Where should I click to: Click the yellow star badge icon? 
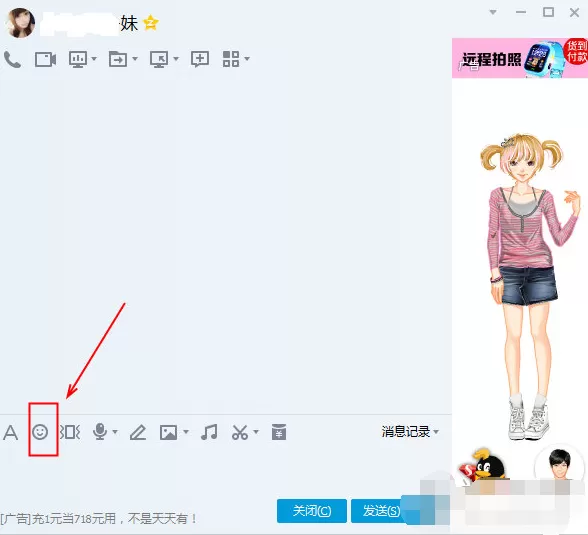[151, 23]
